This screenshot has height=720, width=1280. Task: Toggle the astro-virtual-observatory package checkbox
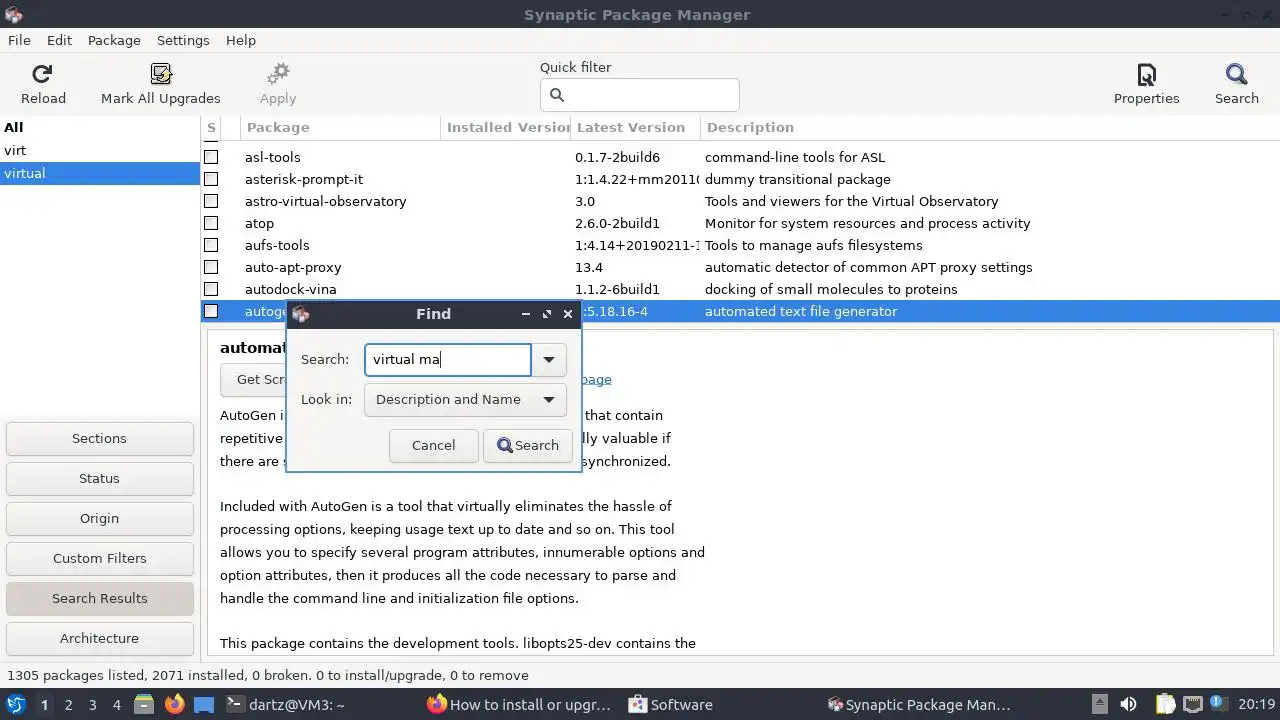click(x=211, y=201)
